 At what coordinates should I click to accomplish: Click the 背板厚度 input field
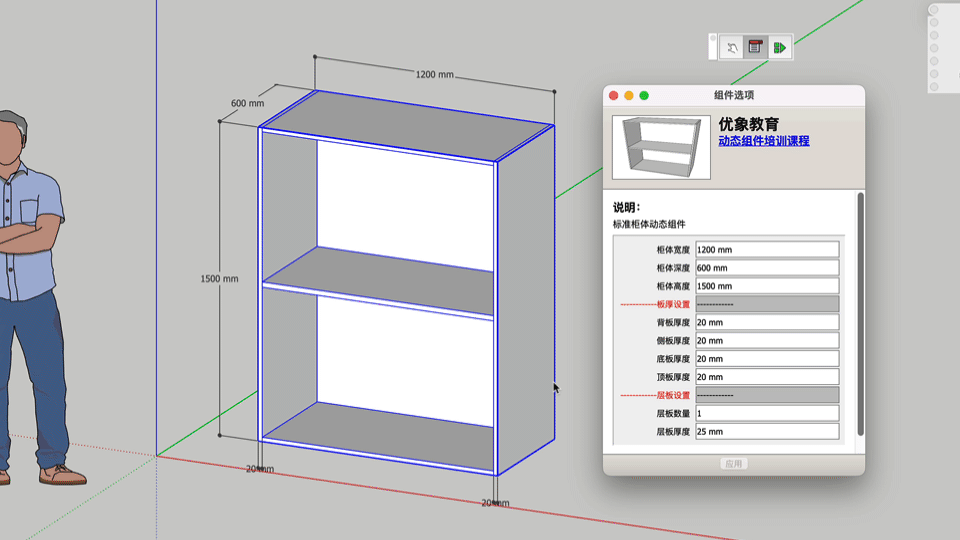point(766,322)
